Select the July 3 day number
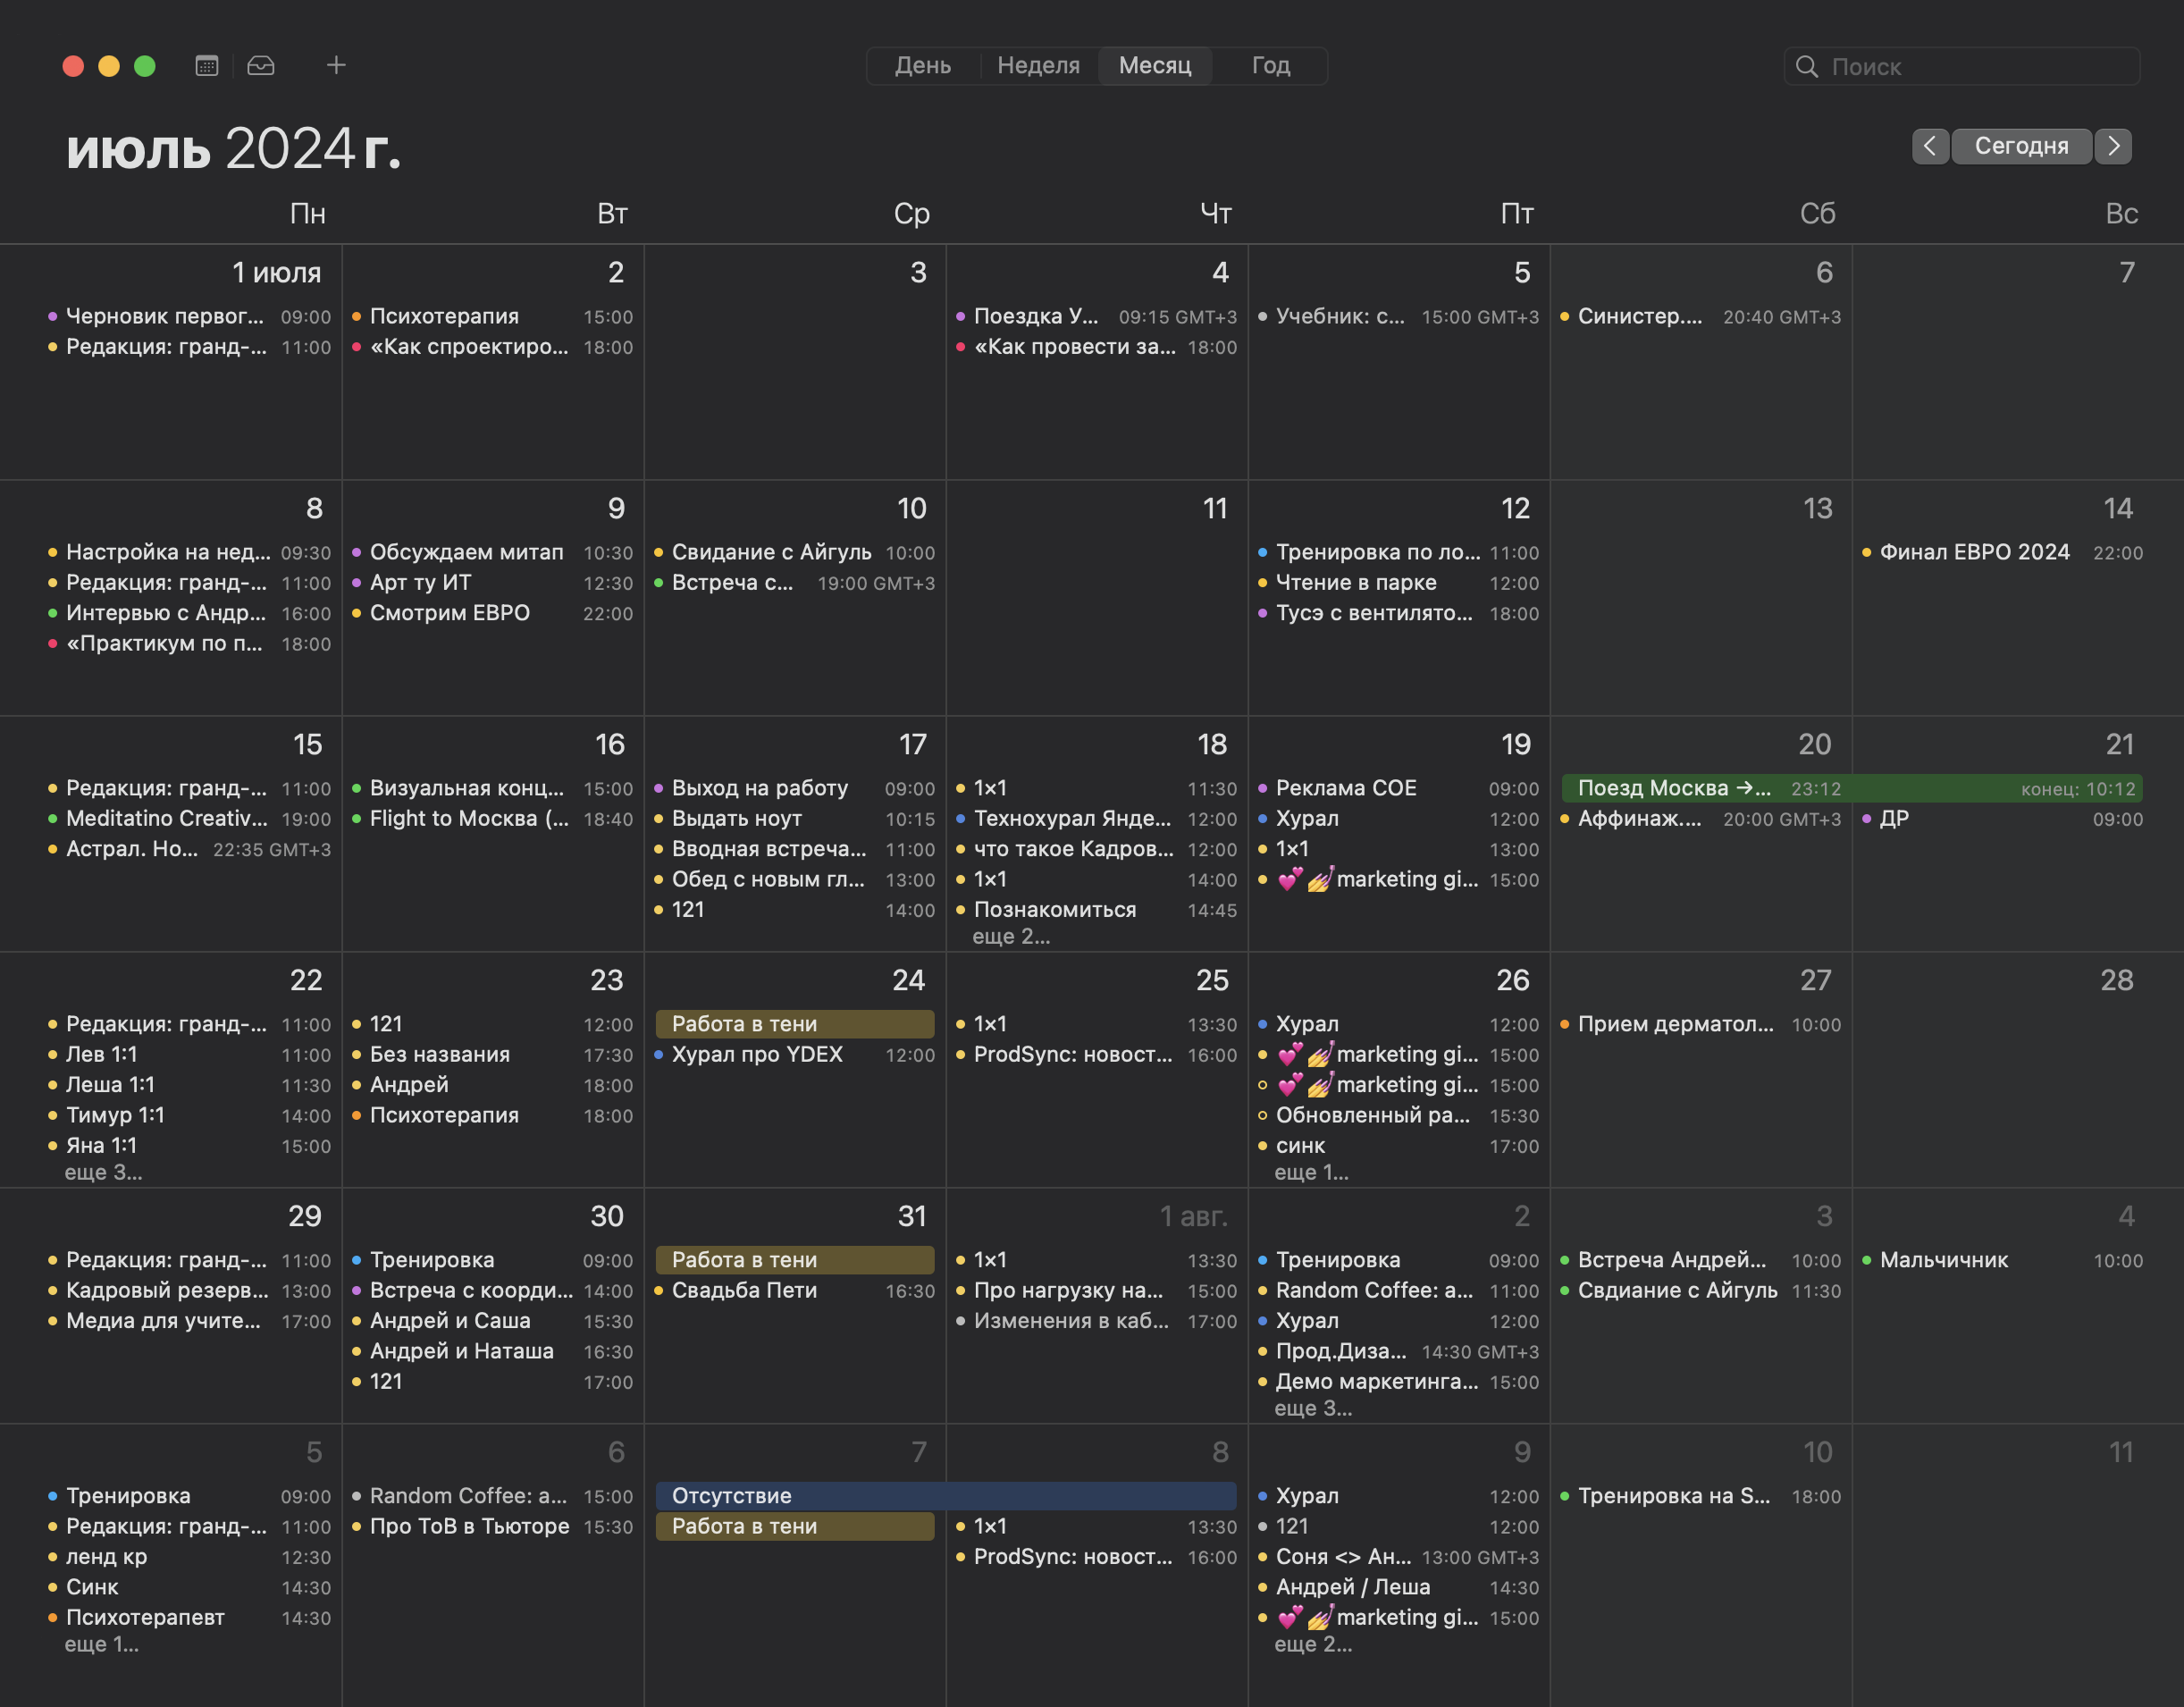This screenshot has width=2184, height=1707. (x=918, y=273)
